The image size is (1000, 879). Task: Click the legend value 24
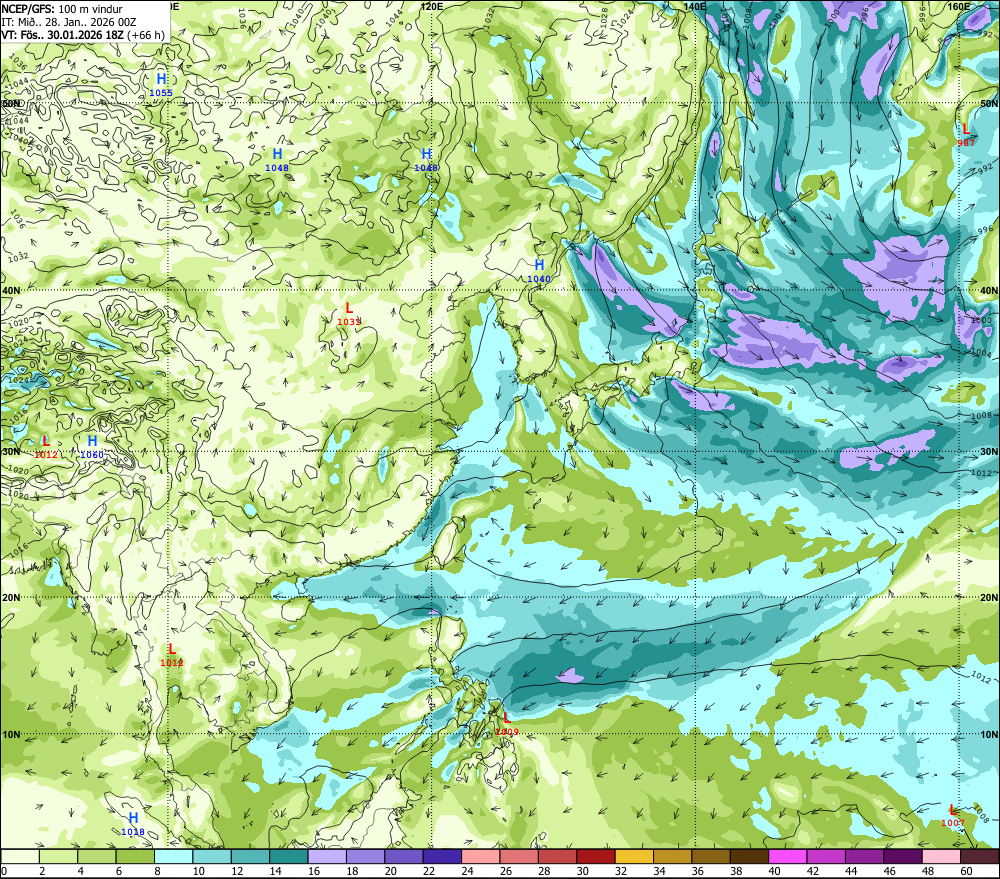tap(467, 871)
